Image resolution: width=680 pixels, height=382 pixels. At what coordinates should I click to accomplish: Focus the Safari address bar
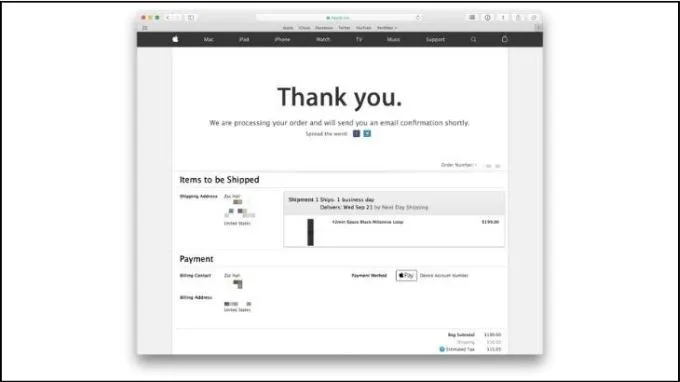(x=338, y=18)
